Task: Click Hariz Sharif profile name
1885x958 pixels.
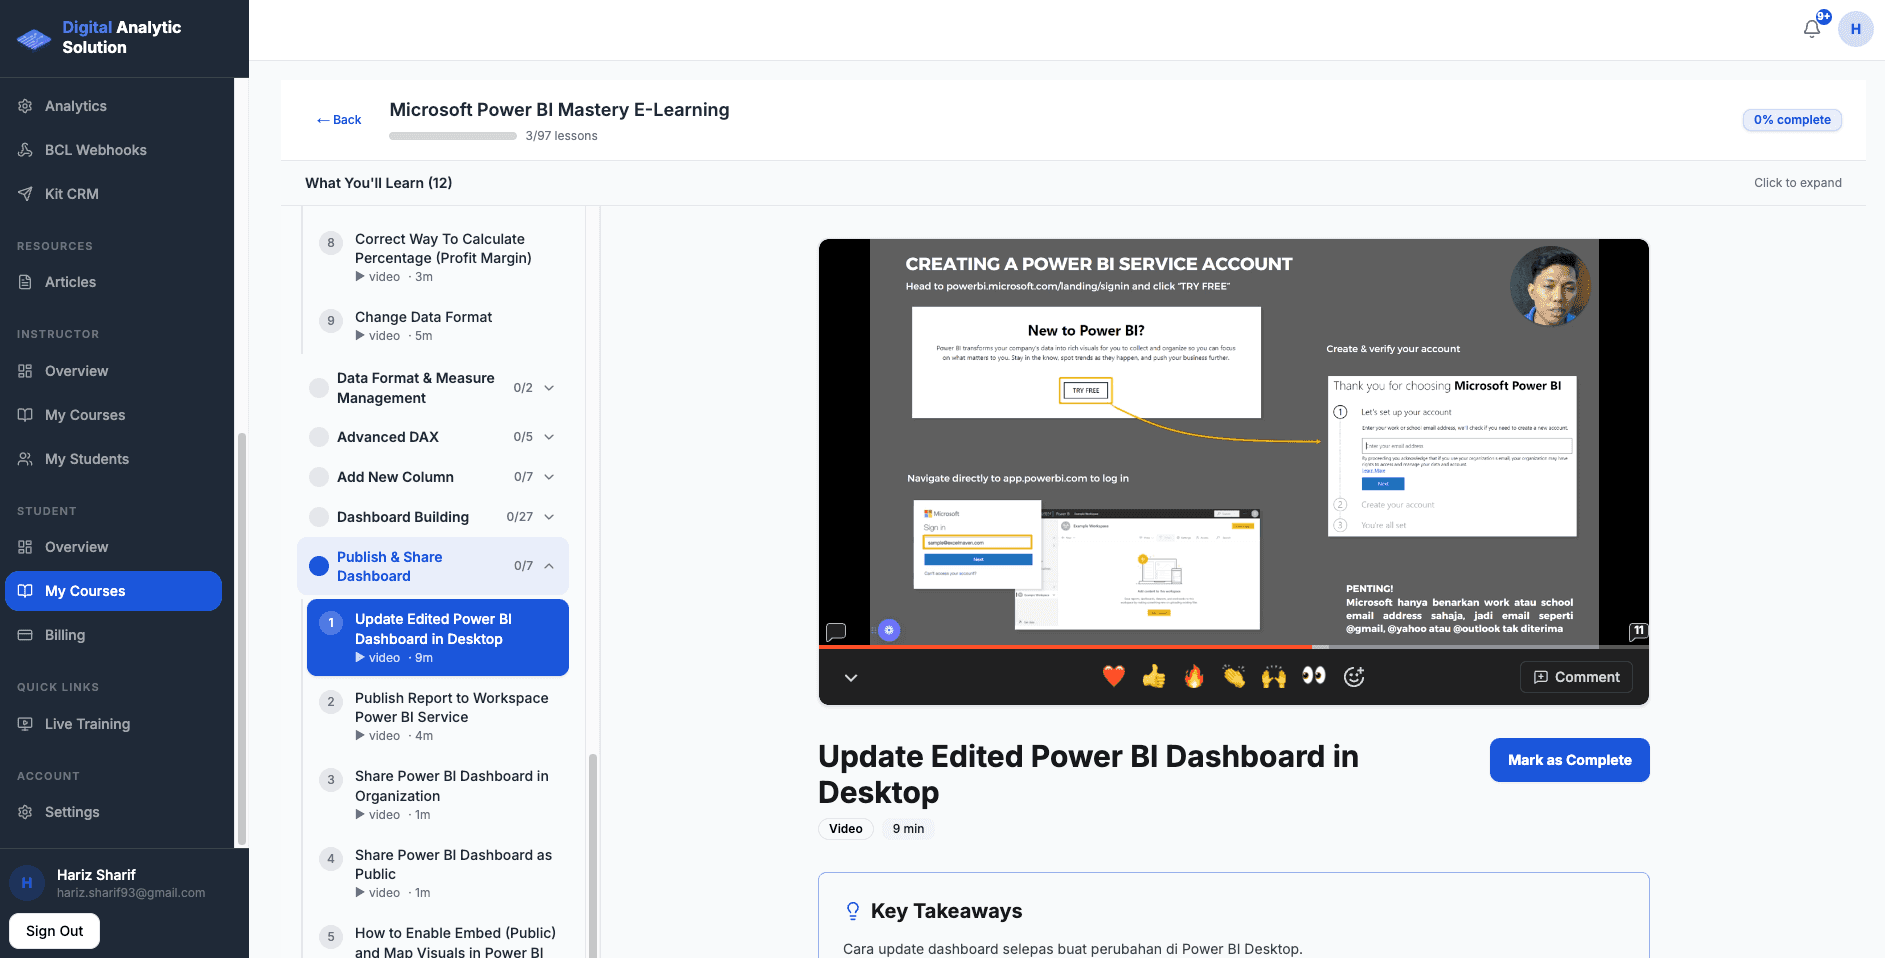Action: click(x=96, y=875)
